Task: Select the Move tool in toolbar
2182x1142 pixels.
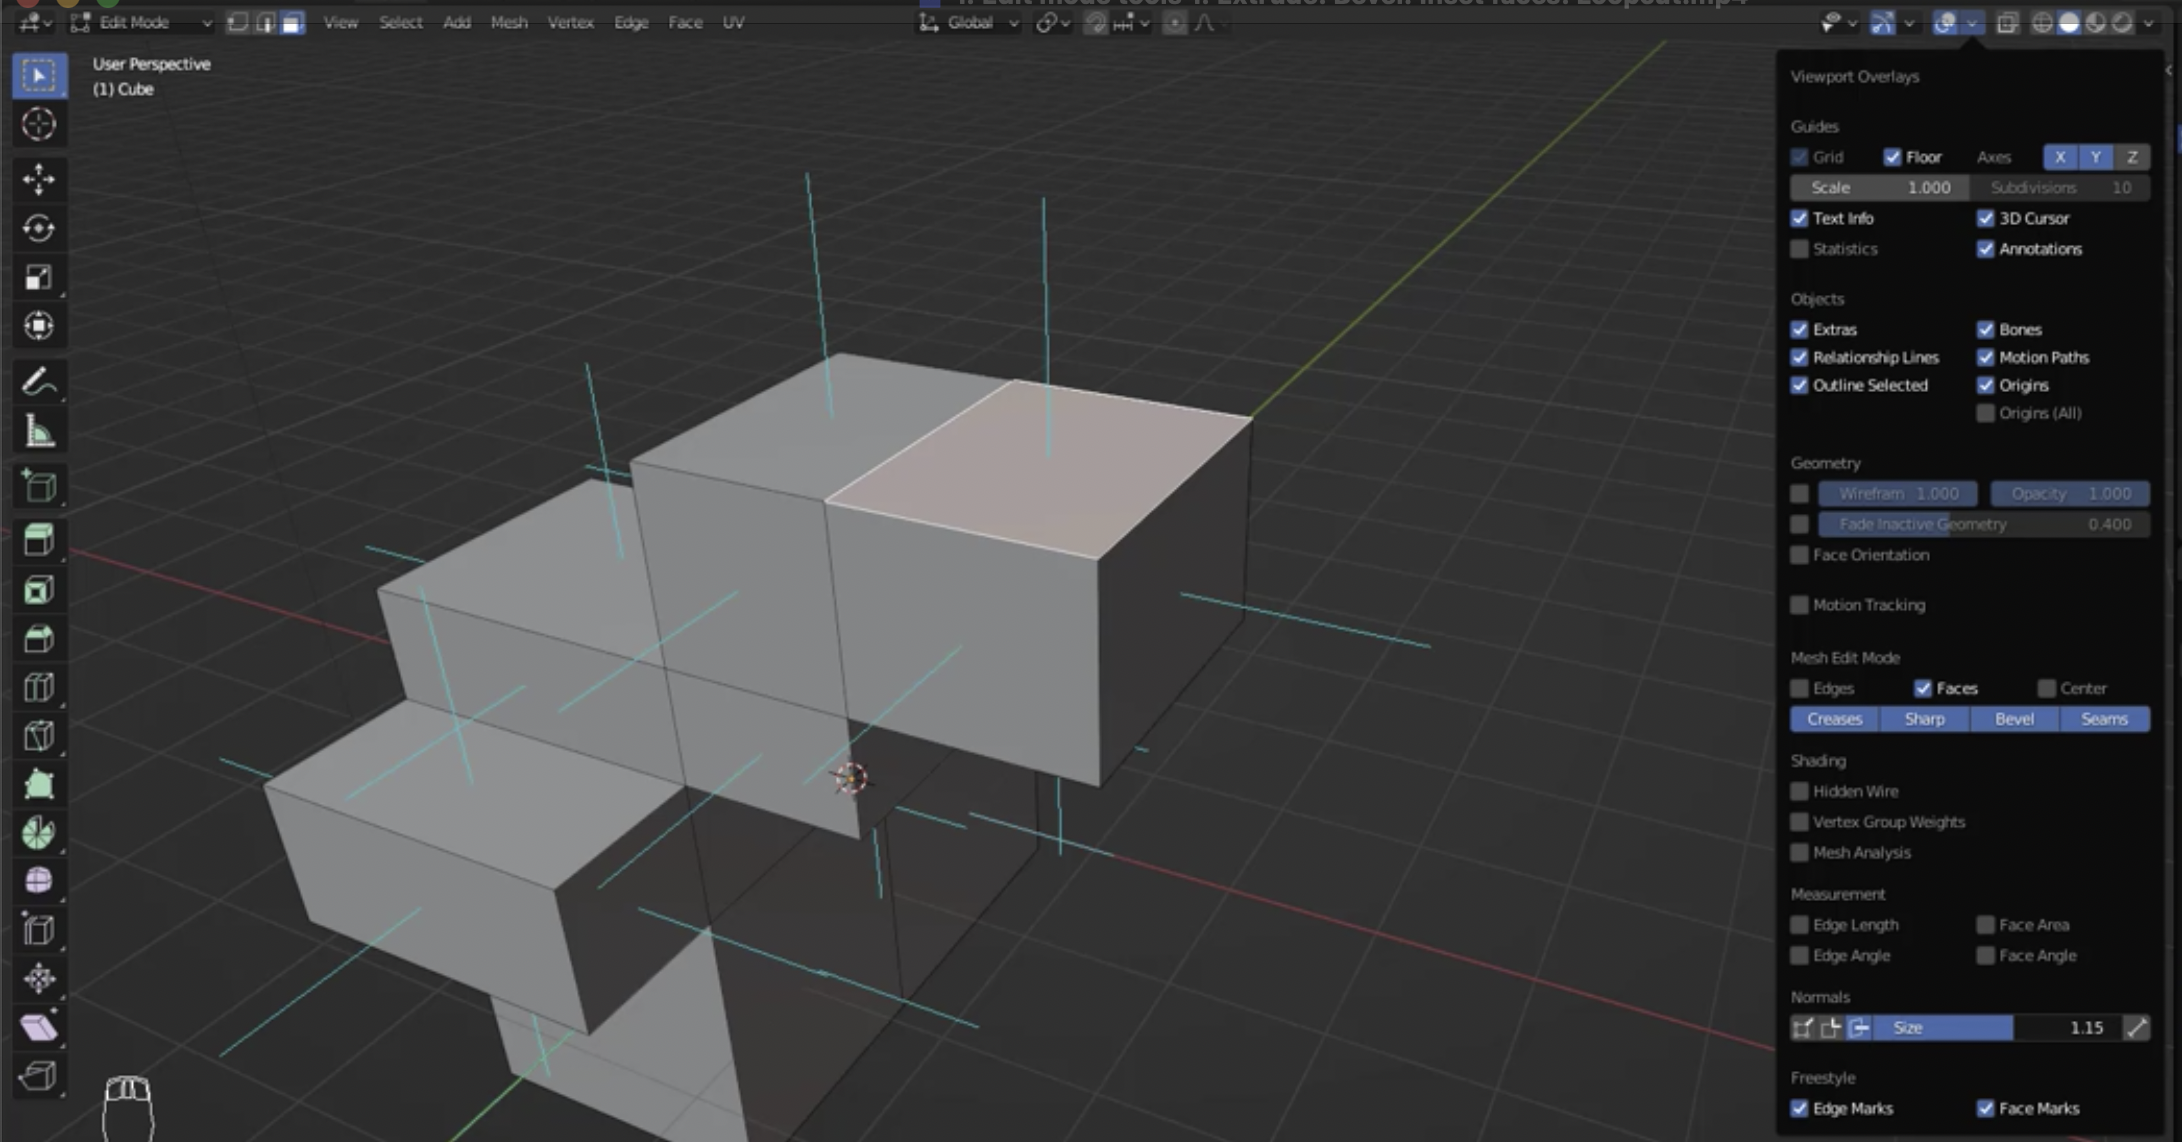Action: click(x=39, y=179)
